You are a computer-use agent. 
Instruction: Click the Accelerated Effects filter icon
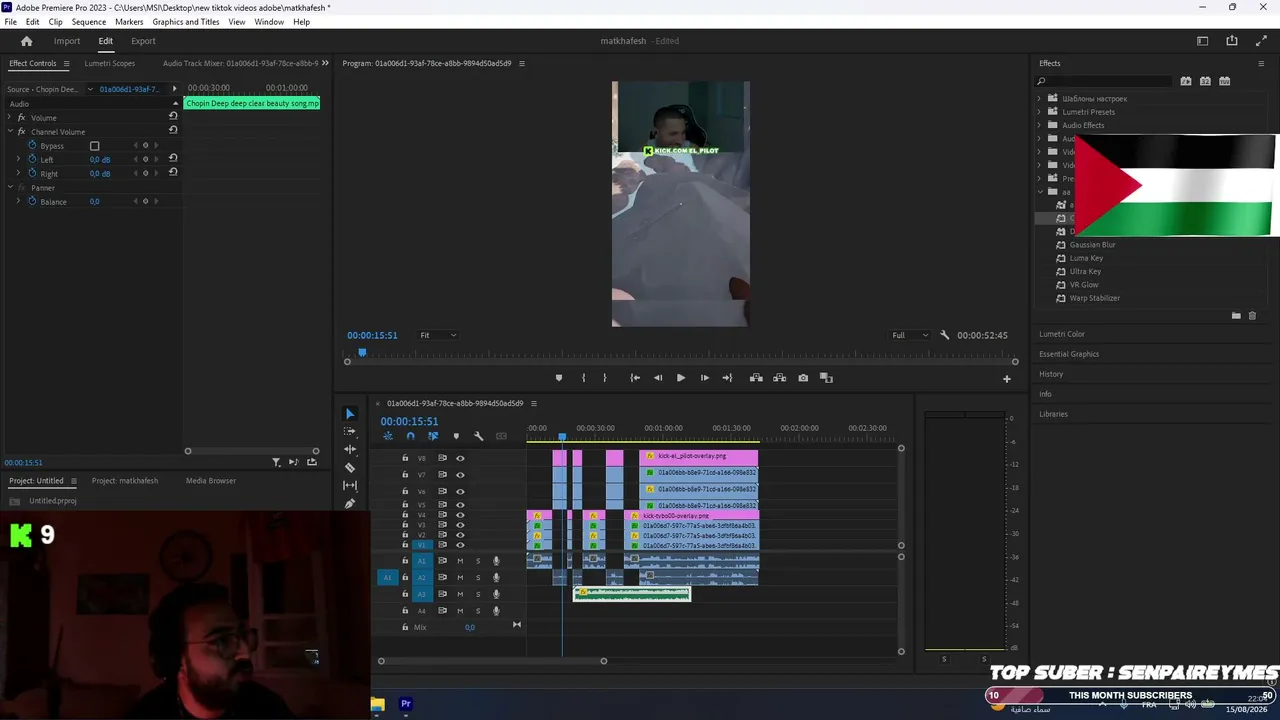click(x=1186, y=81)
